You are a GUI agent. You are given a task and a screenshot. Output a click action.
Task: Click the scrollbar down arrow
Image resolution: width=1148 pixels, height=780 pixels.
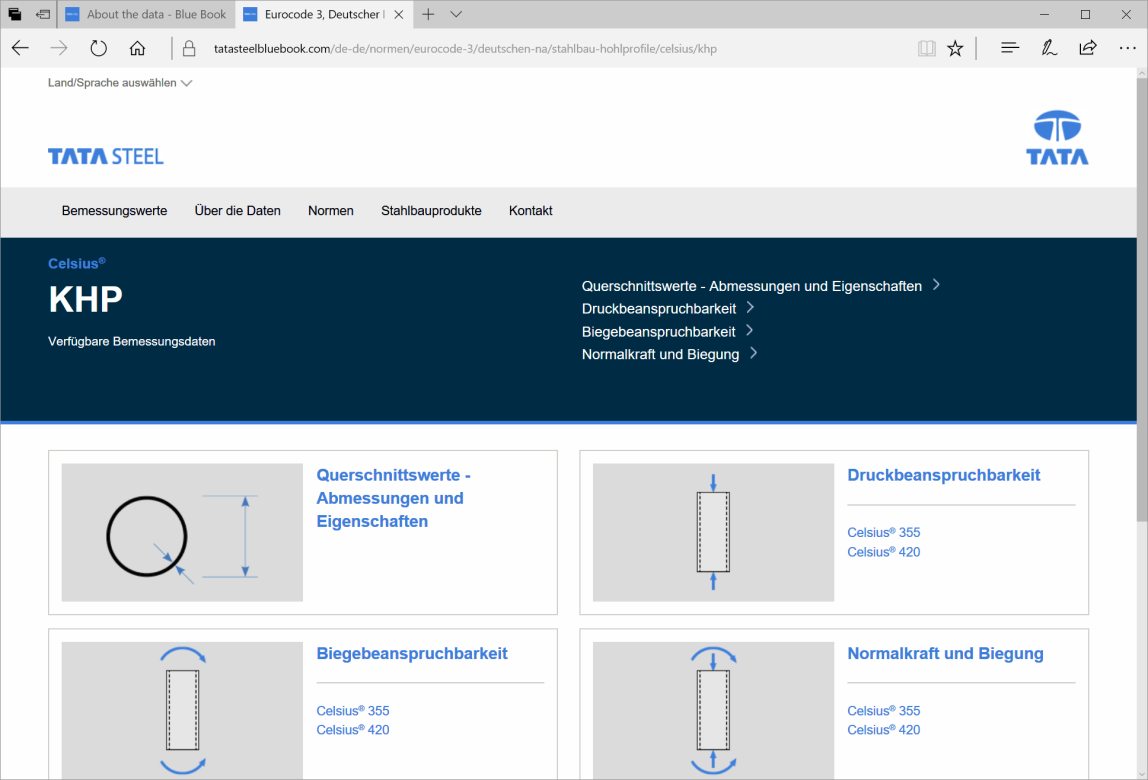click(x=1142, y=774)
